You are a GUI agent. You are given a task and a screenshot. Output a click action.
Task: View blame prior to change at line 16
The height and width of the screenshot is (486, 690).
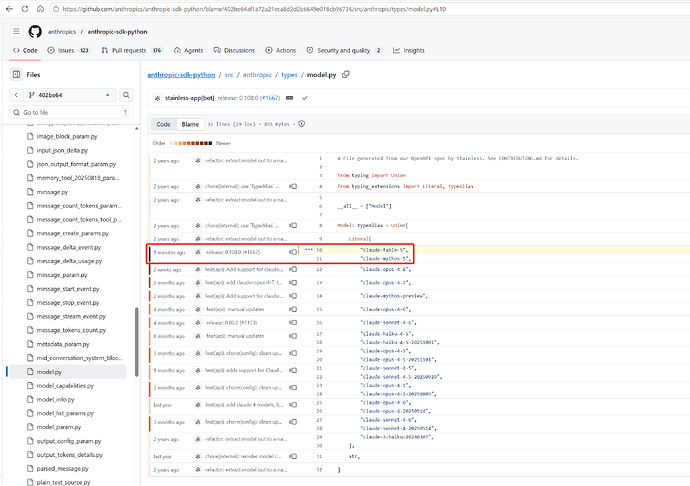pos(293,323)
